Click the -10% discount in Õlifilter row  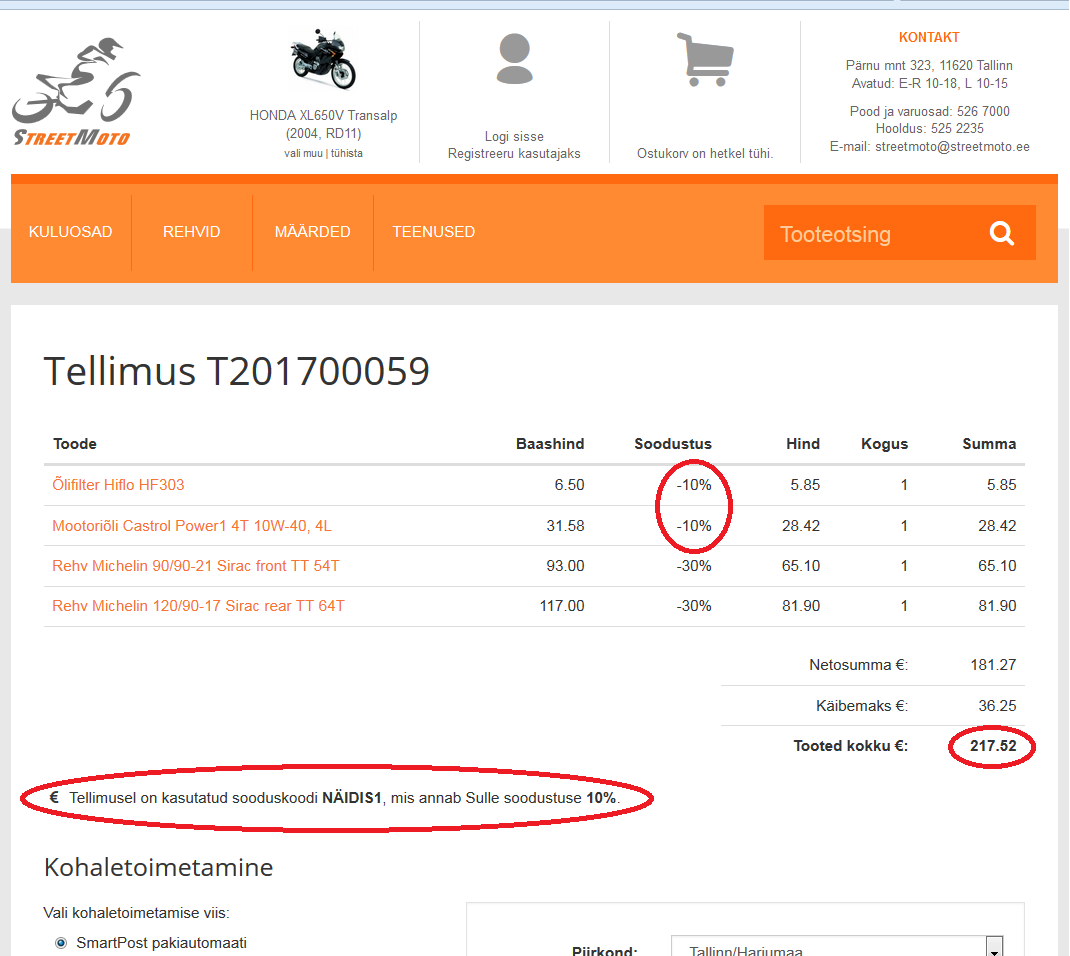(694, 485)
